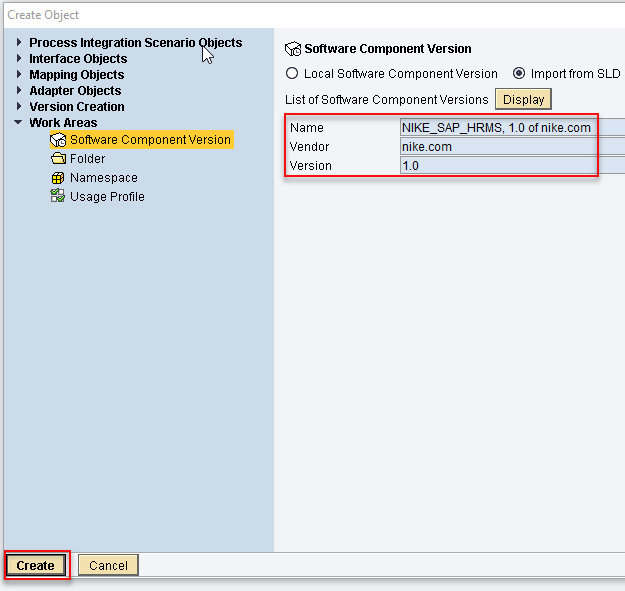The image size is (625, 591).
Task: Select the Usage Profile tree item
Action: coord(98,196)
